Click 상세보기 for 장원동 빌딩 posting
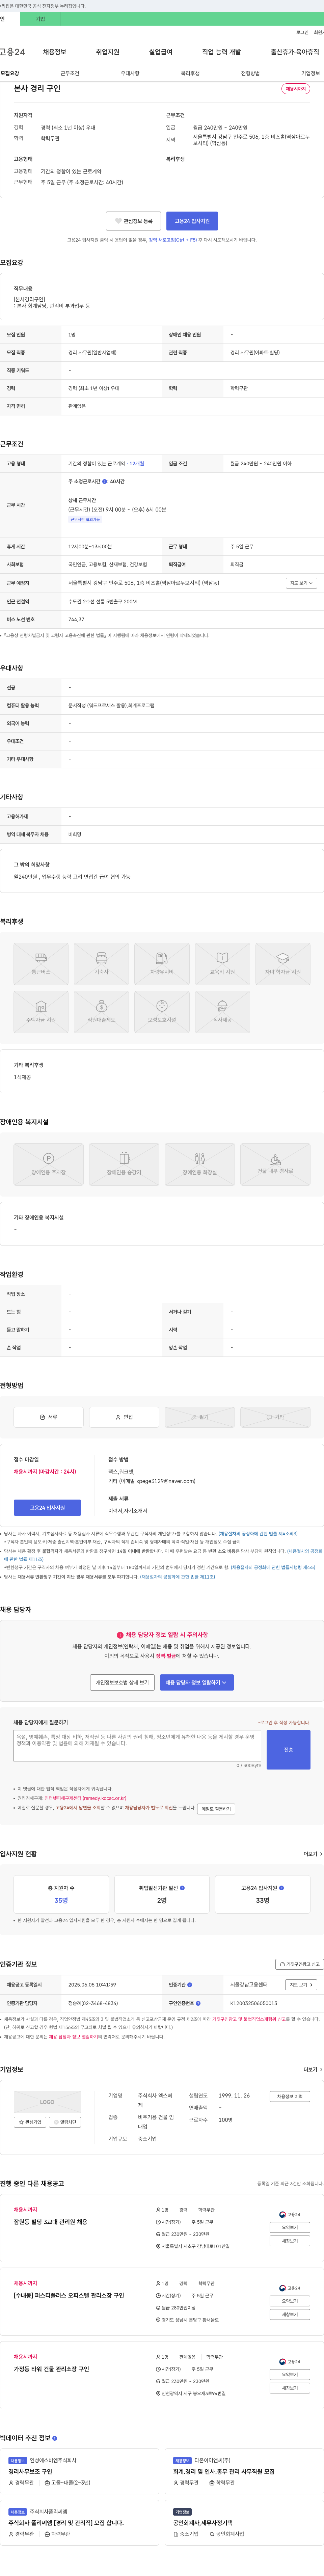324x2576 pixels. tap(290, 2227)
